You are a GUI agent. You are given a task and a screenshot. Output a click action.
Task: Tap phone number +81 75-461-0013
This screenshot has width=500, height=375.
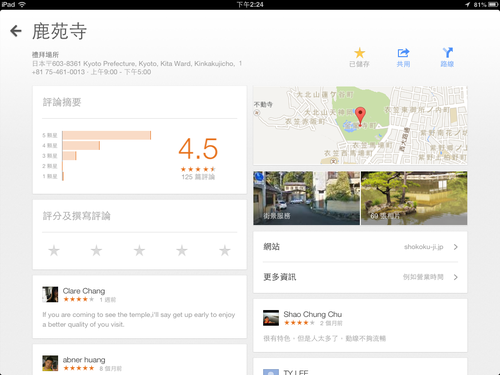coord(58,72)
